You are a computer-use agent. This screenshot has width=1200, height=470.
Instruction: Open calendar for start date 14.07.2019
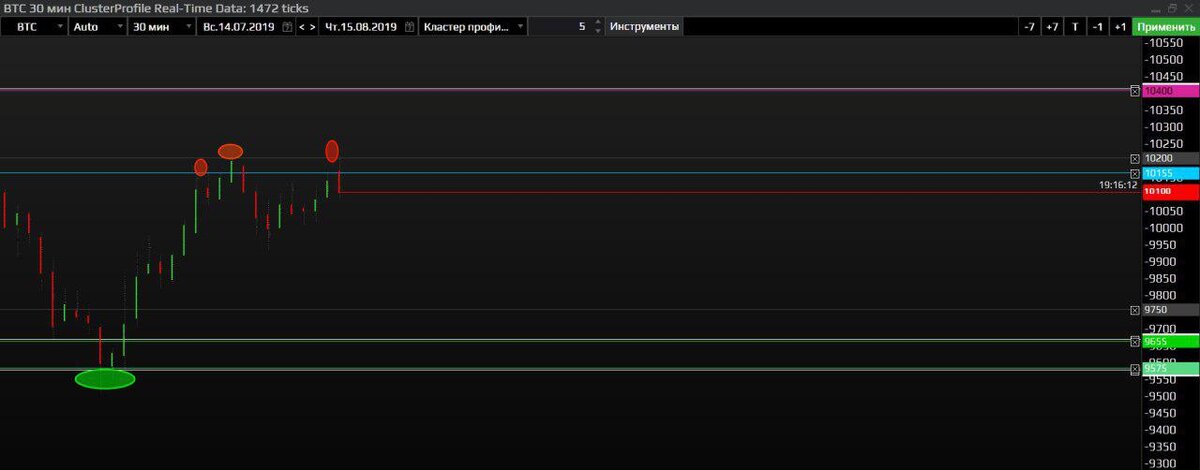tap(287, 27)
